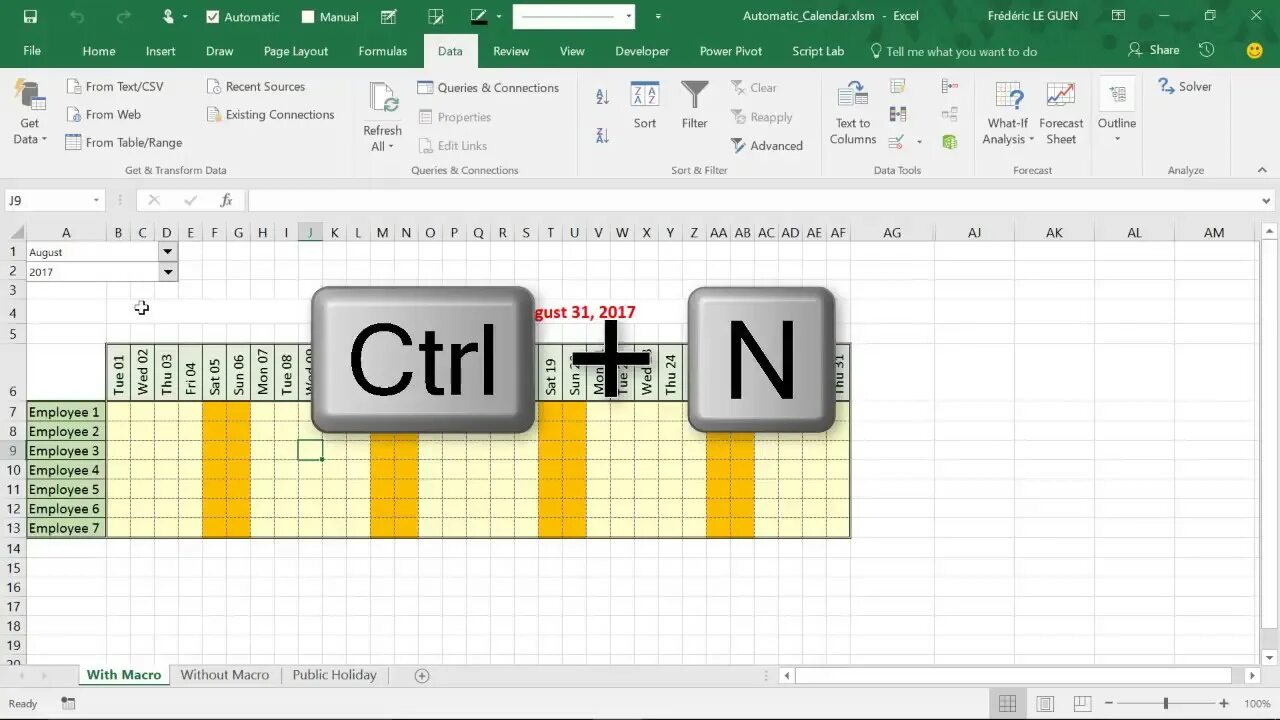Import data From Text/CSV

[114, 87]
